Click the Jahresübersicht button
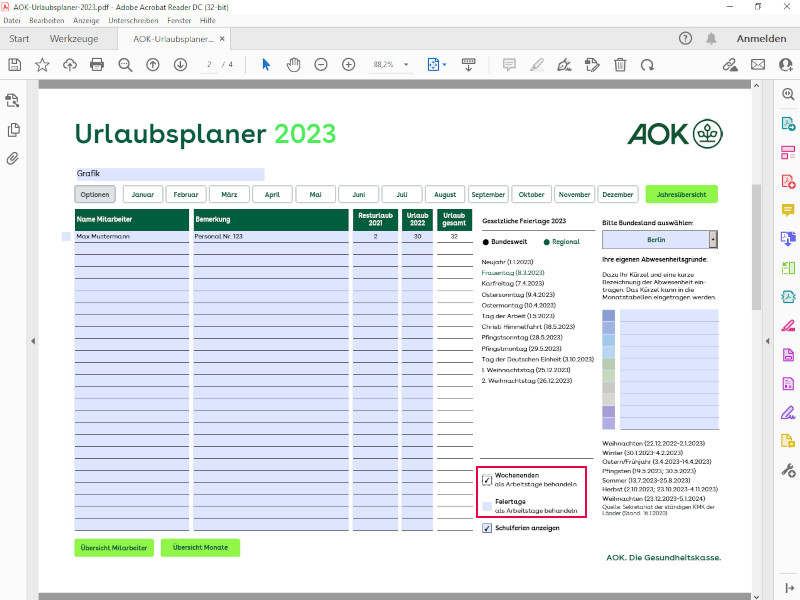Screen dimensions: 800x600 tap(681, 194)
